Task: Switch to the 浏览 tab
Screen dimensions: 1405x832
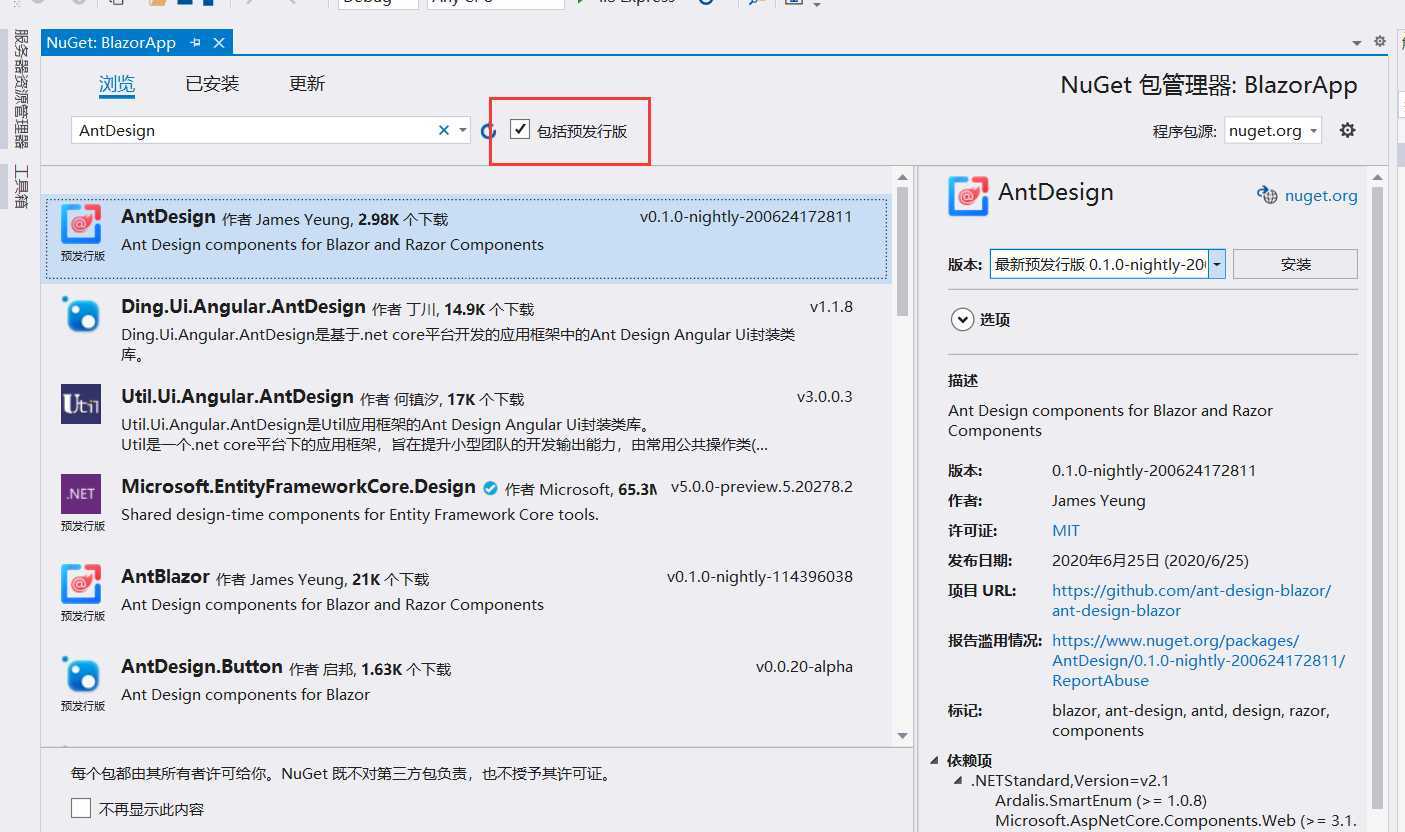Action: point(117,84)
